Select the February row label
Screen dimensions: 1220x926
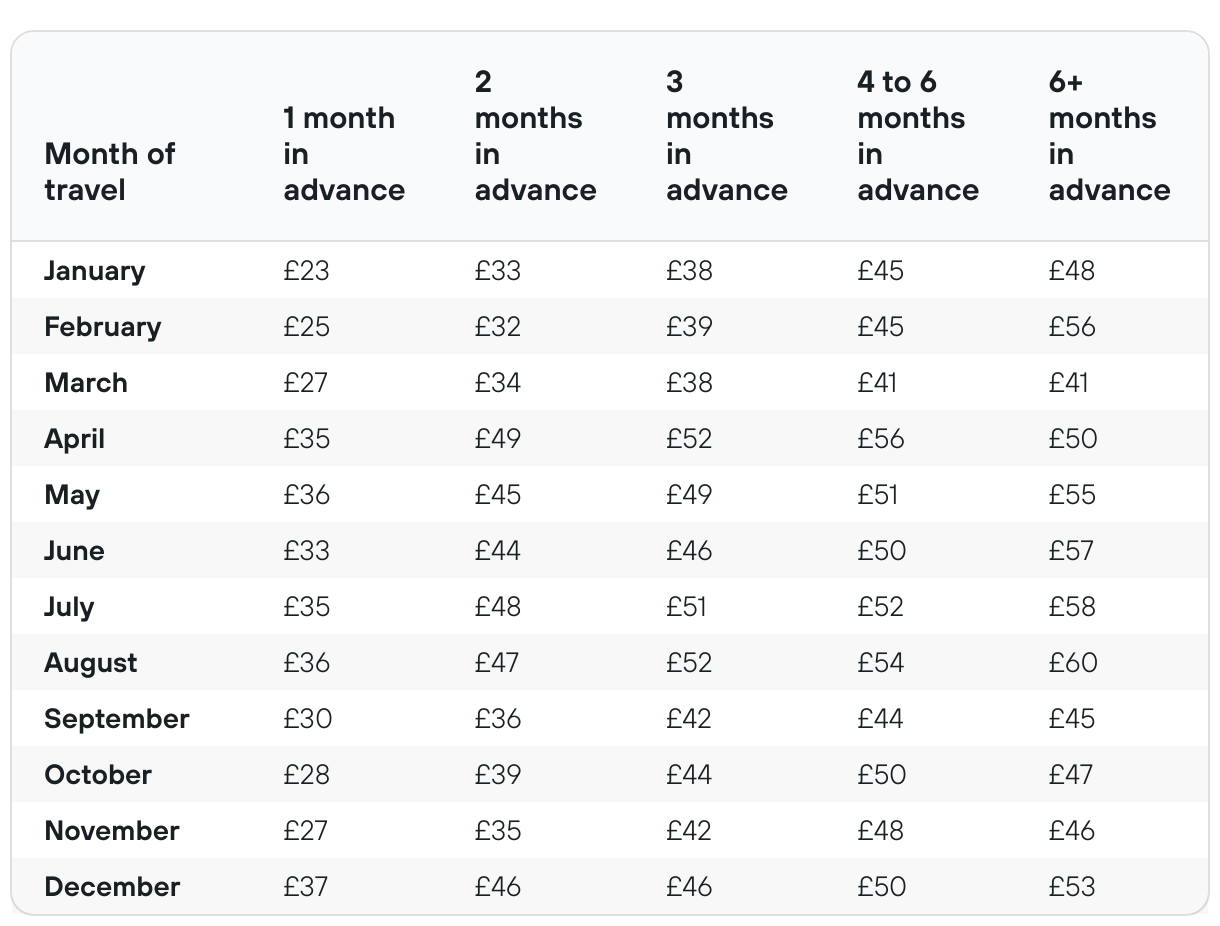tap(102, 327)
